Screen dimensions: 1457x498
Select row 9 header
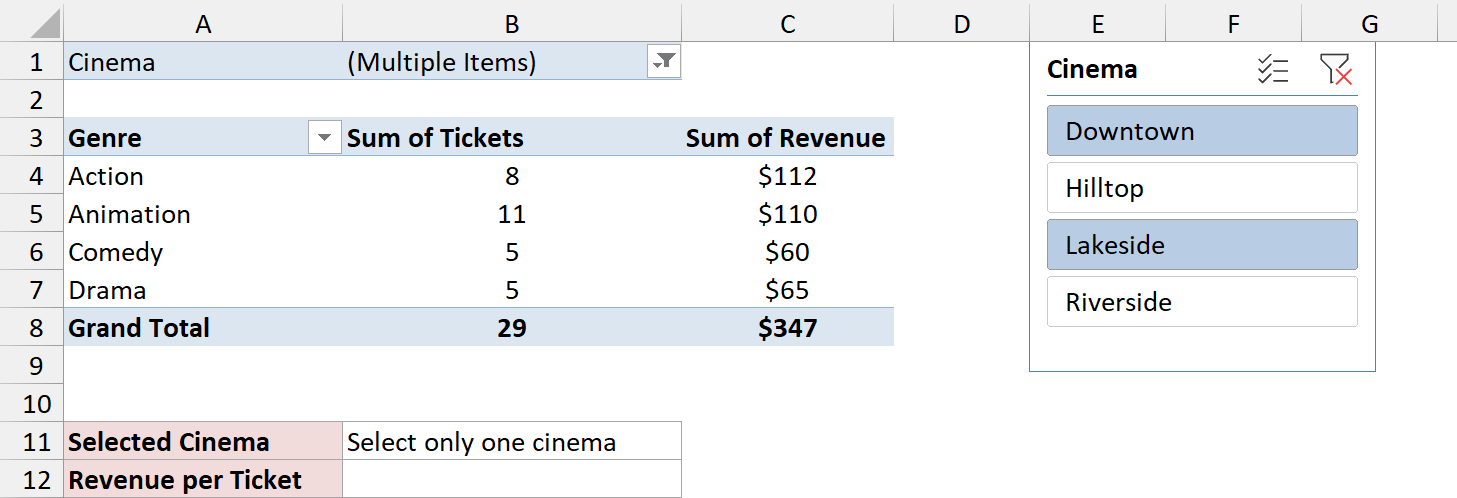(32, 366)
